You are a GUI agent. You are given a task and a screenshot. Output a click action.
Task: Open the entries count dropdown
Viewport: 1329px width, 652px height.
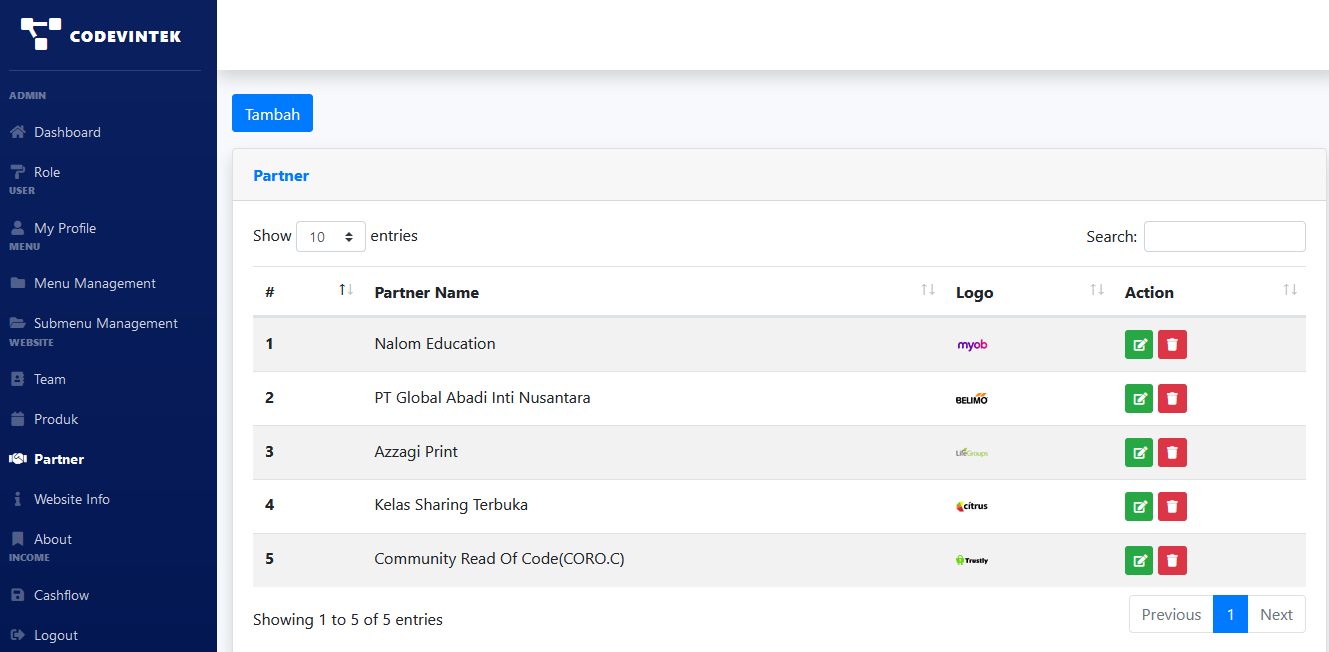pos(331,237)
